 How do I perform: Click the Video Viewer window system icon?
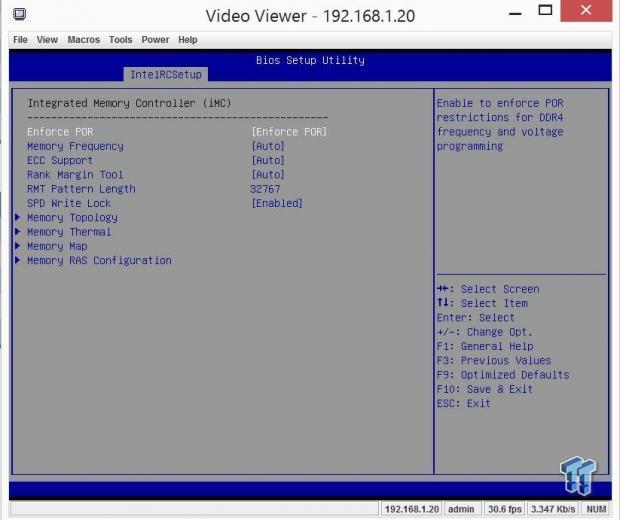tap(19, 14)
